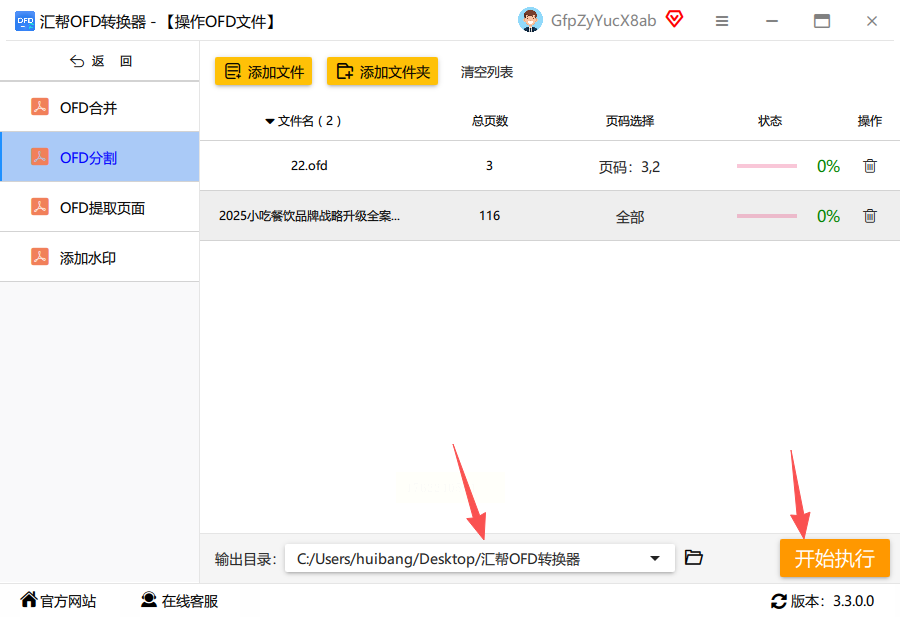Open the hamburger menu icon
Viewport: 900px width, 617px height.
coord(722,21)
